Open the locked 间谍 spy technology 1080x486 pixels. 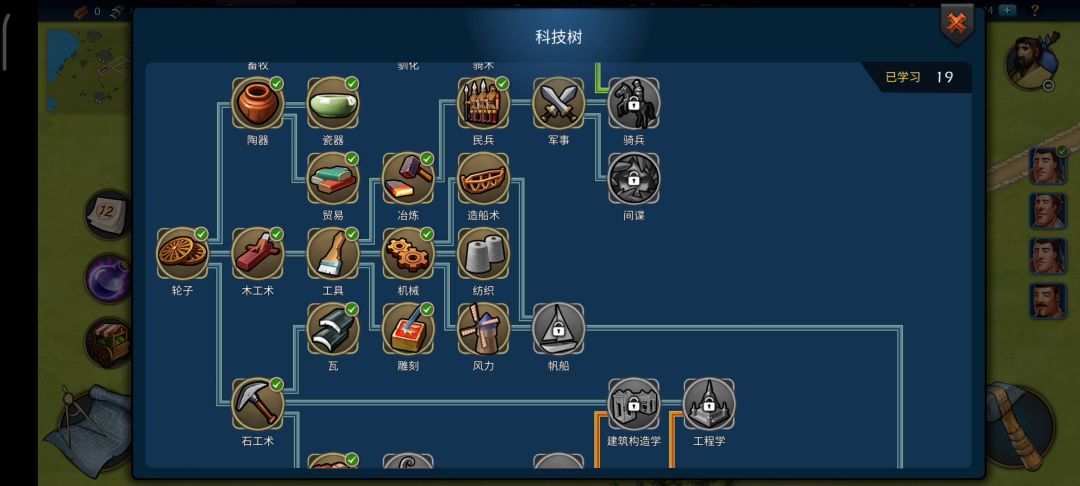click(x=634, y=178)
